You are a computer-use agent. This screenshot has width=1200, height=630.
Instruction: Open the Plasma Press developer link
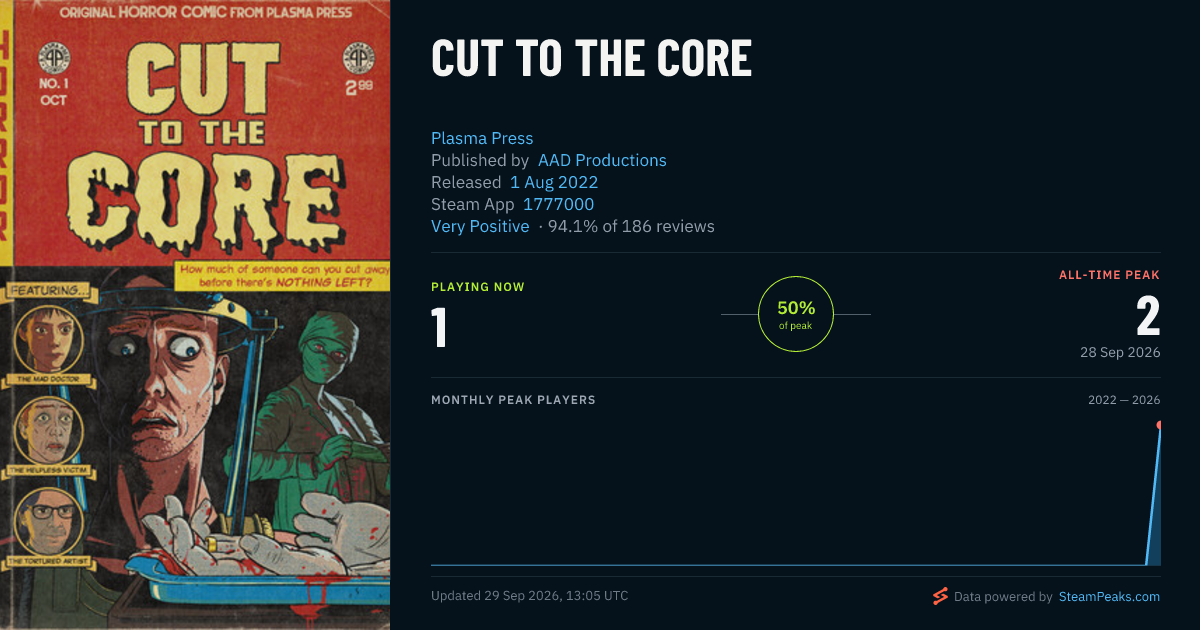point(482,138)
